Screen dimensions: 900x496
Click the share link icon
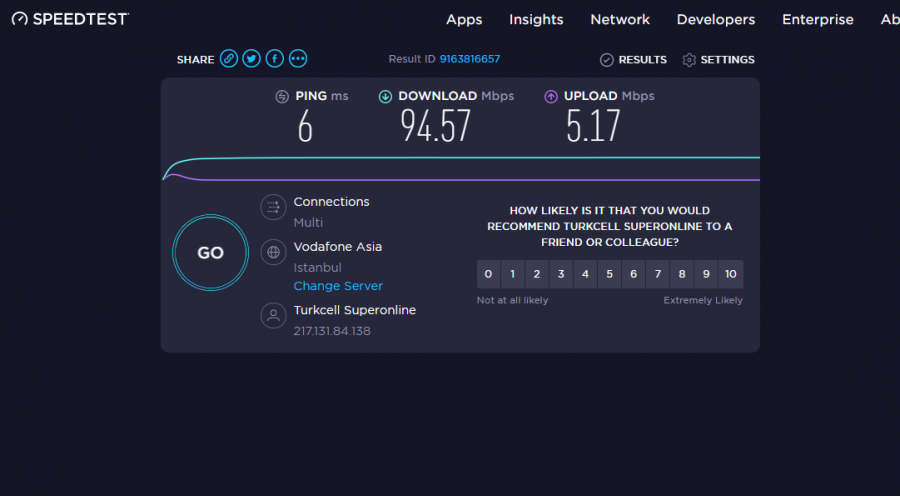tap(229, 59)
